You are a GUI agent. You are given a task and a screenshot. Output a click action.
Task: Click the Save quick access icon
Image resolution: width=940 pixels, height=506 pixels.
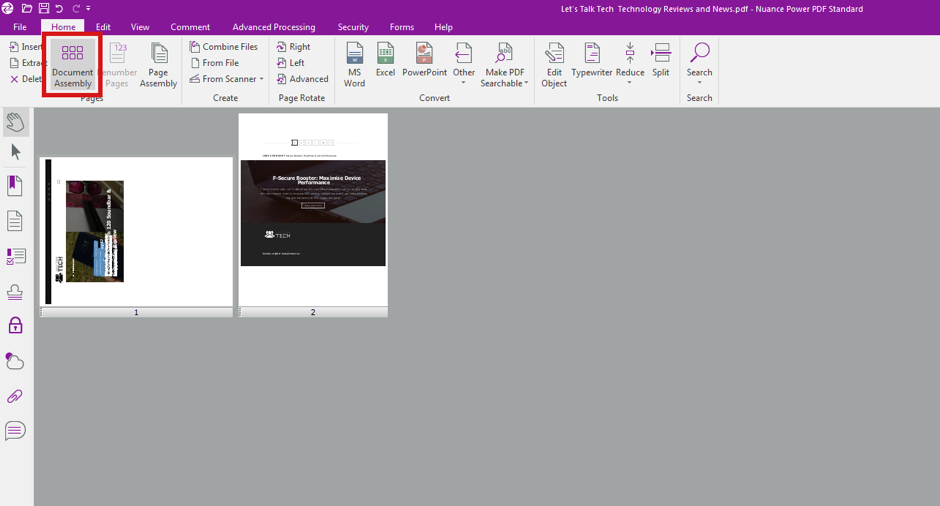pos(44,8)
